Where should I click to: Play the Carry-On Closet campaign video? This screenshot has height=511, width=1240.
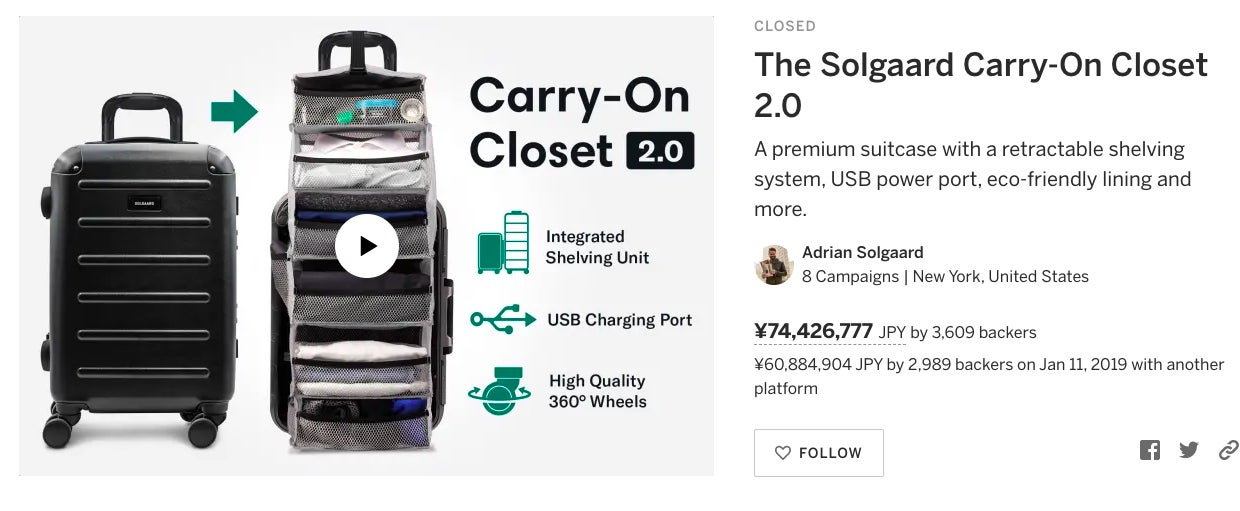click(366, 246)
